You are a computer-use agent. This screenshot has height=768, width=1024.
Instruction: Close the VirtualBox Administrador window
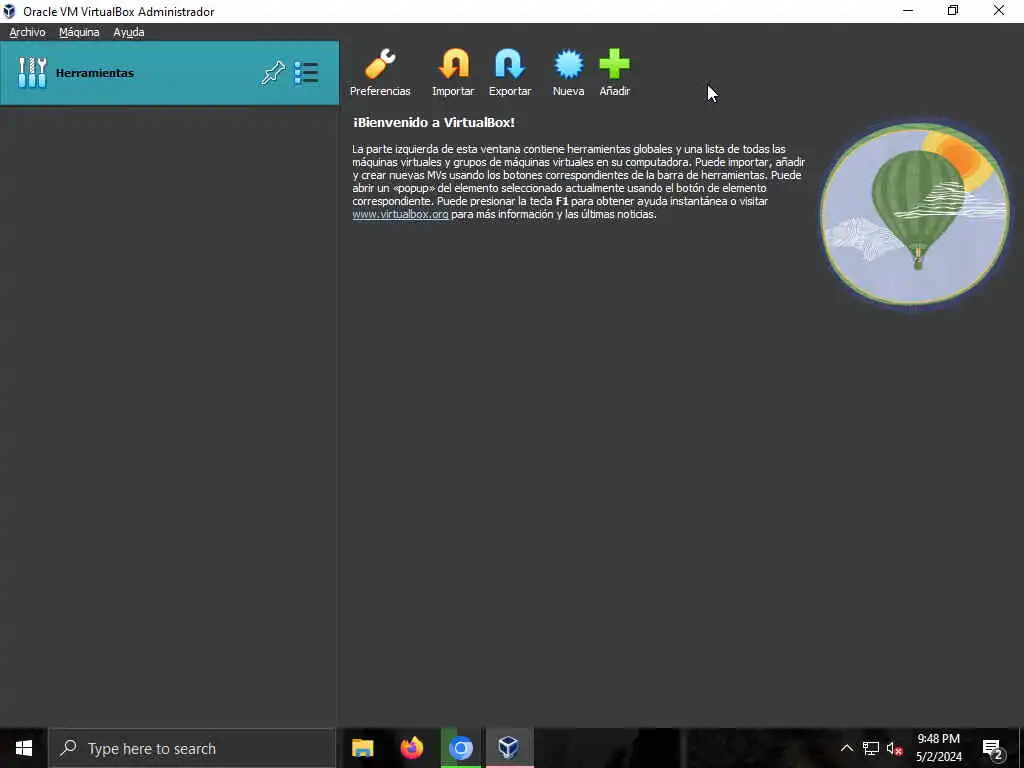(x=999, y=11)
